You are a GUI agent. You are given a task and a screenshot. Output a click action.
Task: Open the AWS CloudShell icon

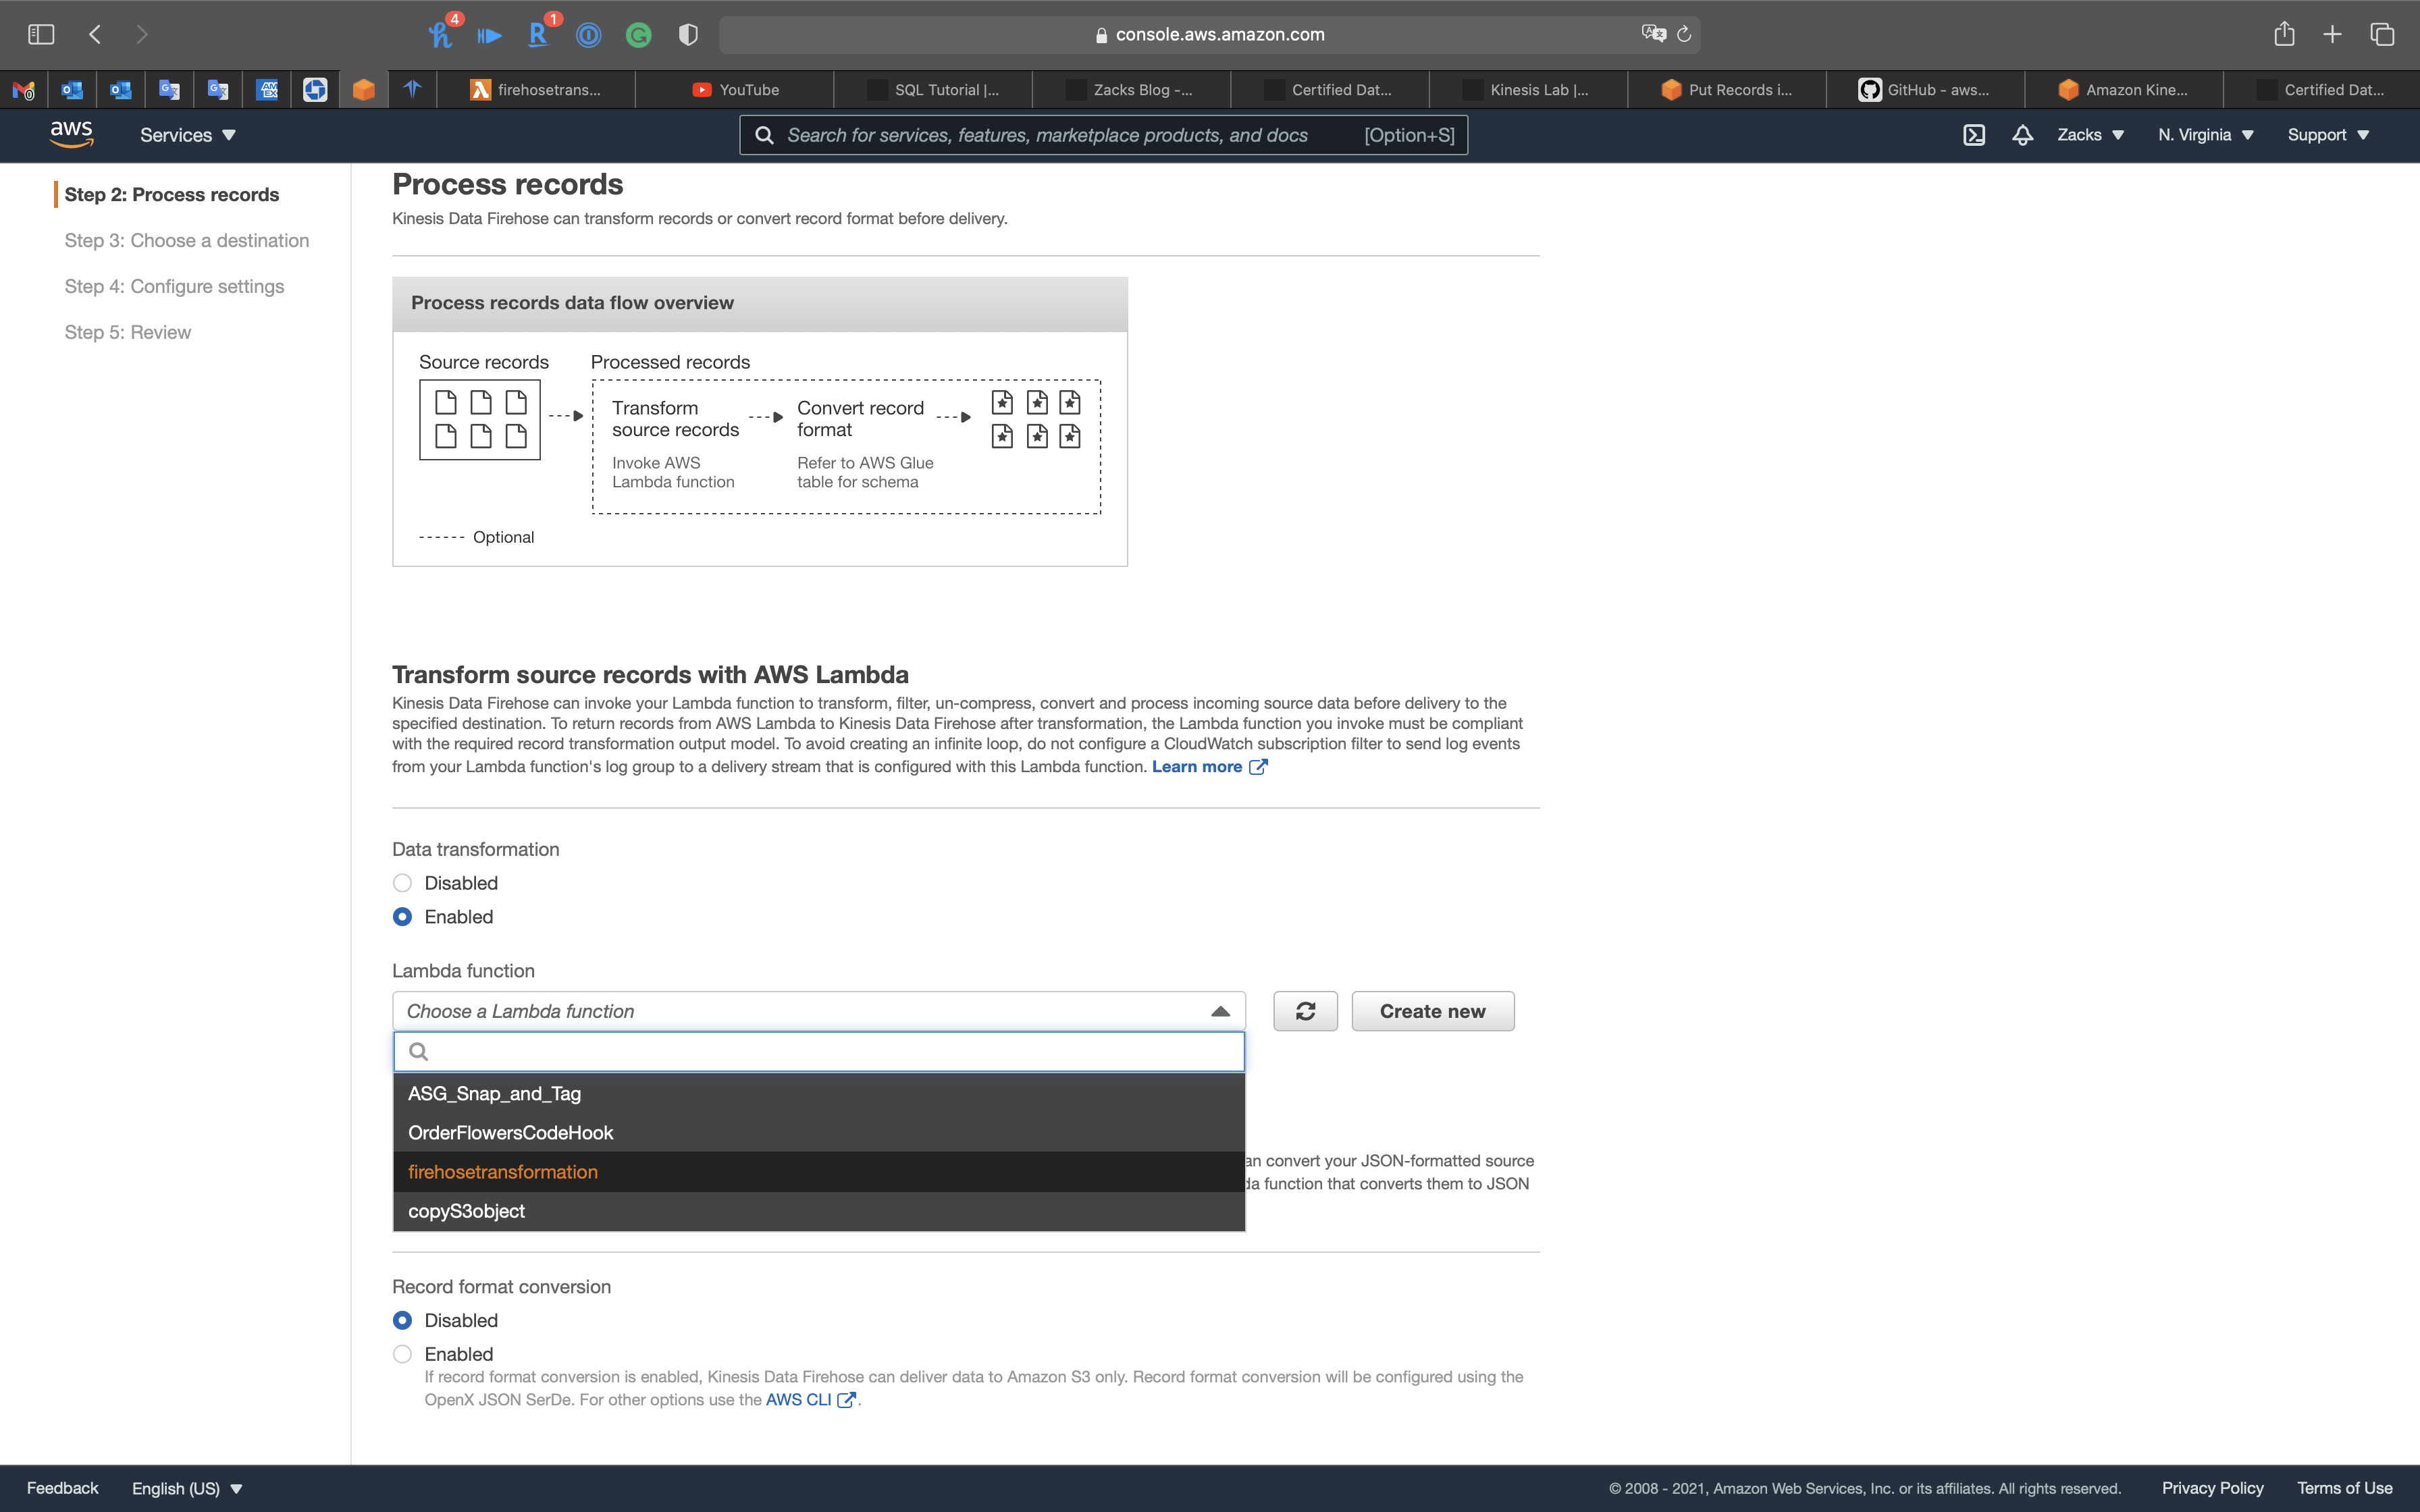point(1973,135)
